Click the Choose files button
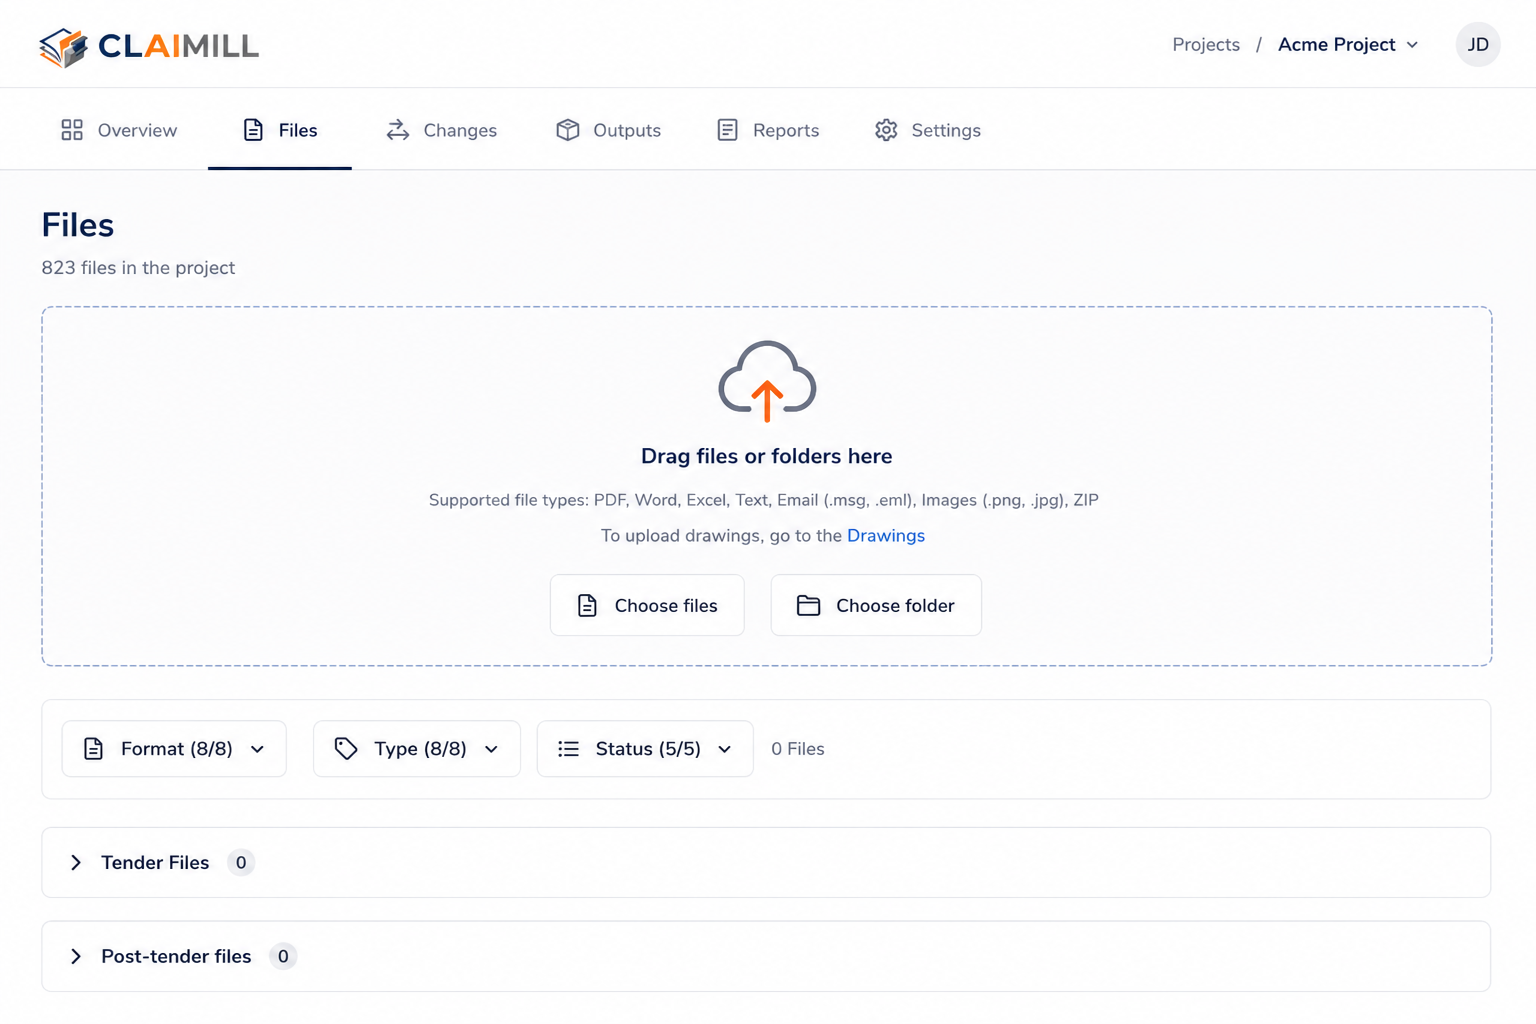1536x1024 pixels. pos(647,605)
